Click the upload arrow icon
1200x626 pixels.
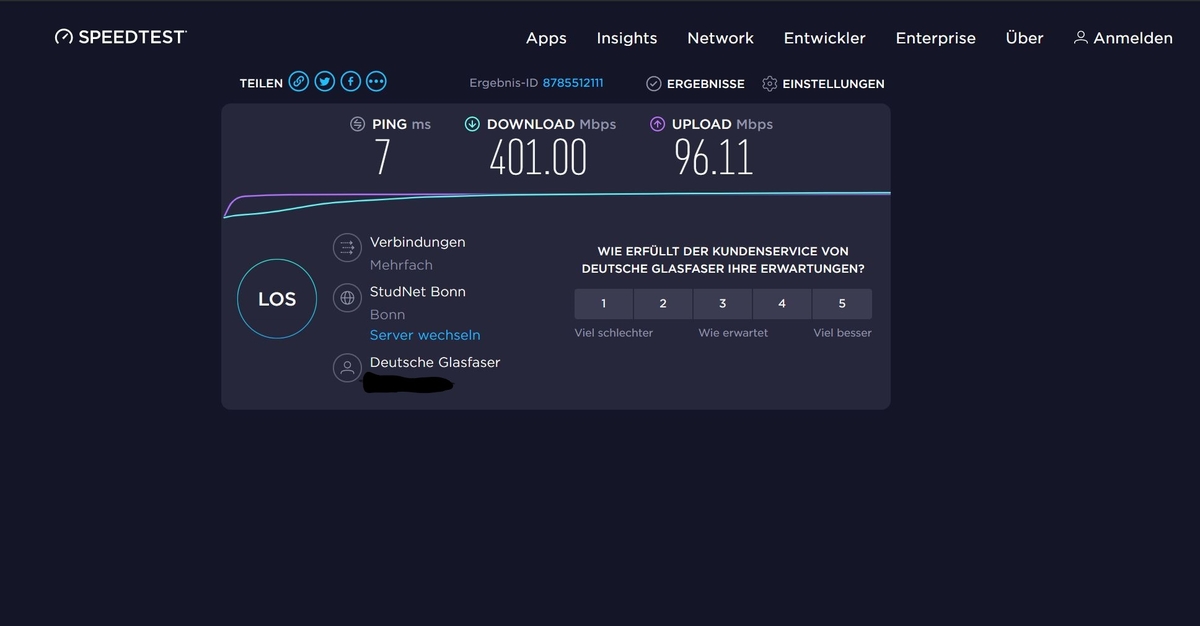coord(657,124)
